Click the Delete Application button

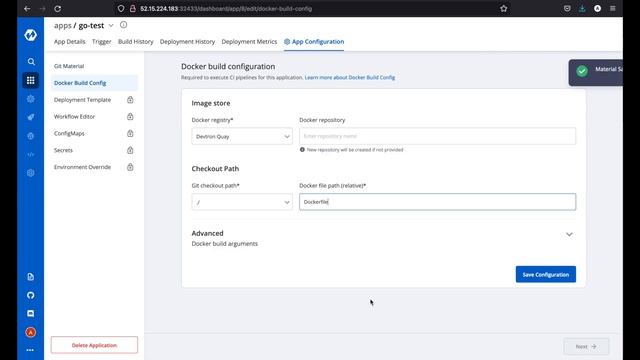click(x=94, y=345)
